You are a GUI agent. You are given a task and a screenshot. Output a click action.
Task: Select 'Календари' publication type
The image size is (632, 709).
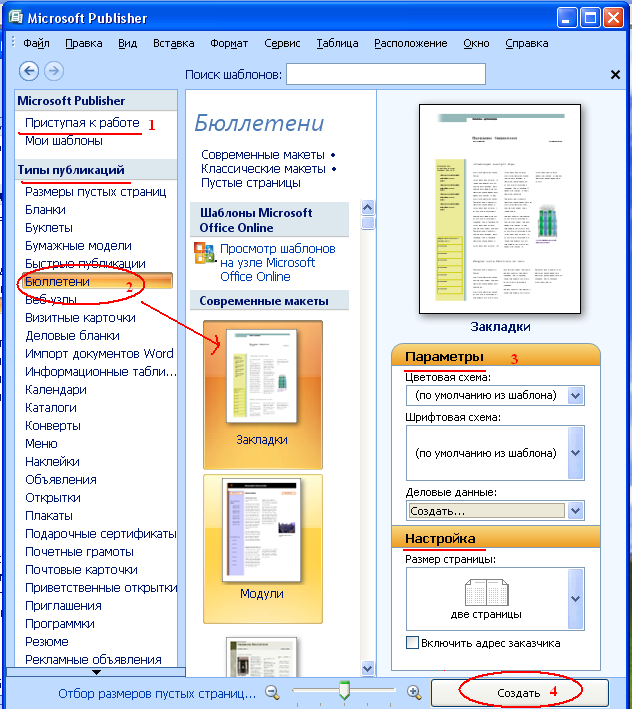tap(56, 390)
